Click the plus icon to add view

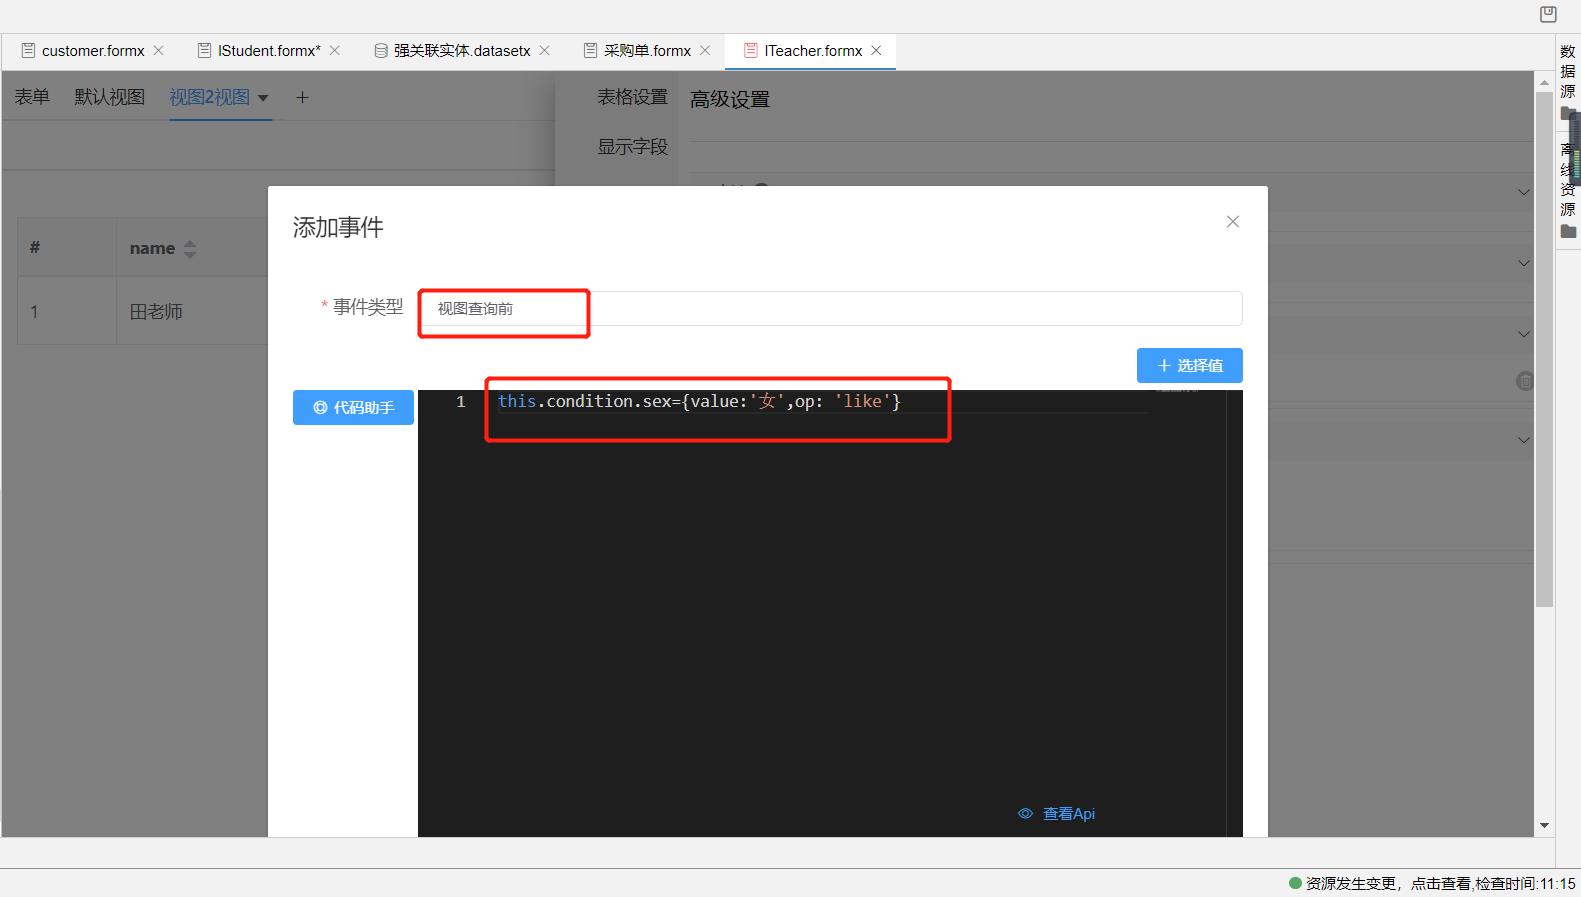point(302,97)
